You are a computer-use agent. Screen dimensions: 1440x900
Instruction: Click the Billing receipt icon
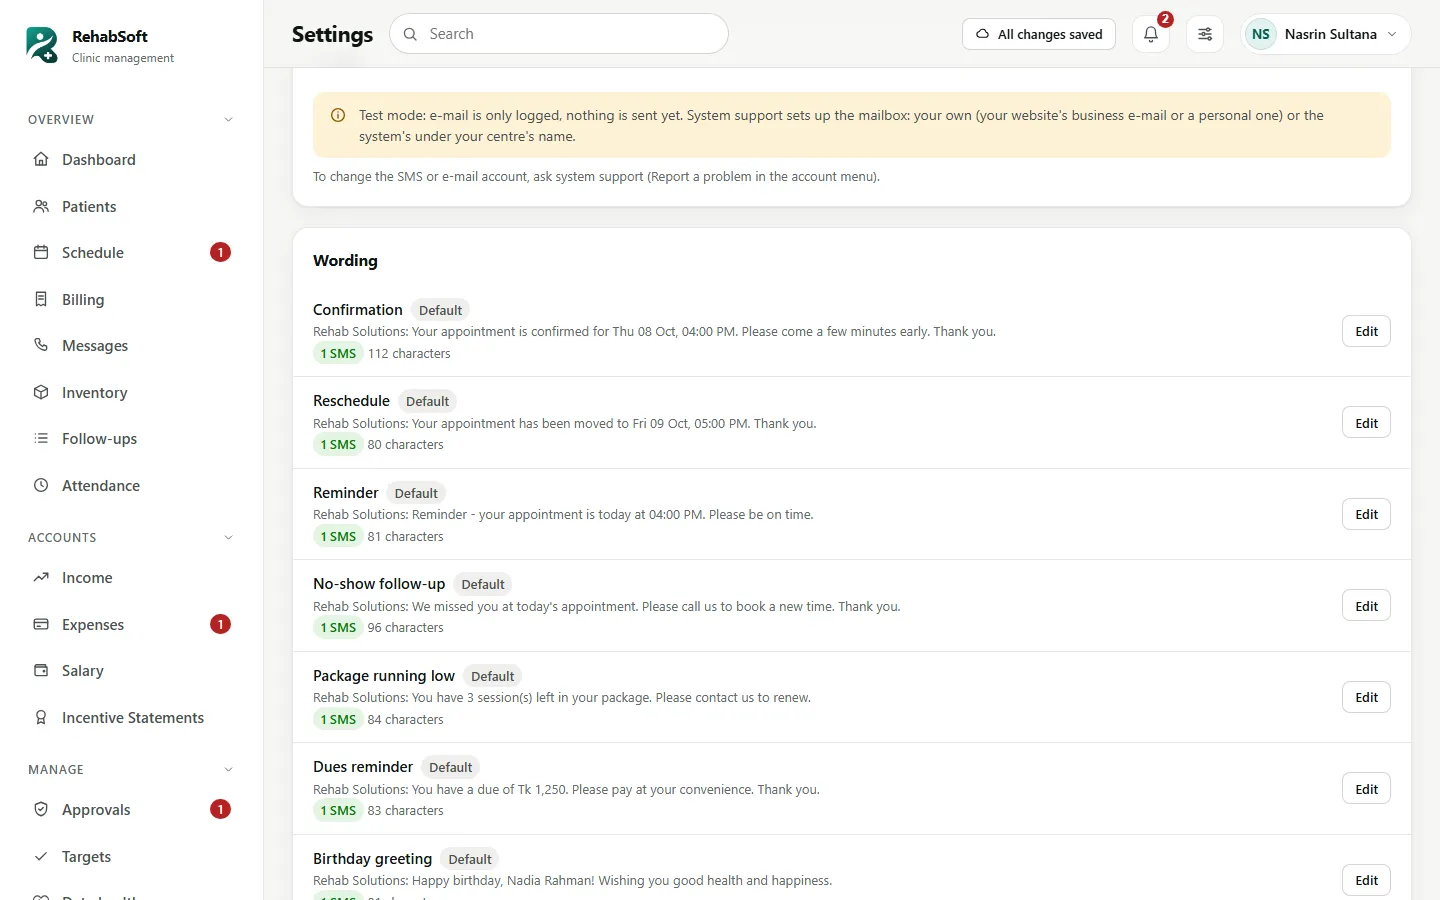tap(41, 299)
